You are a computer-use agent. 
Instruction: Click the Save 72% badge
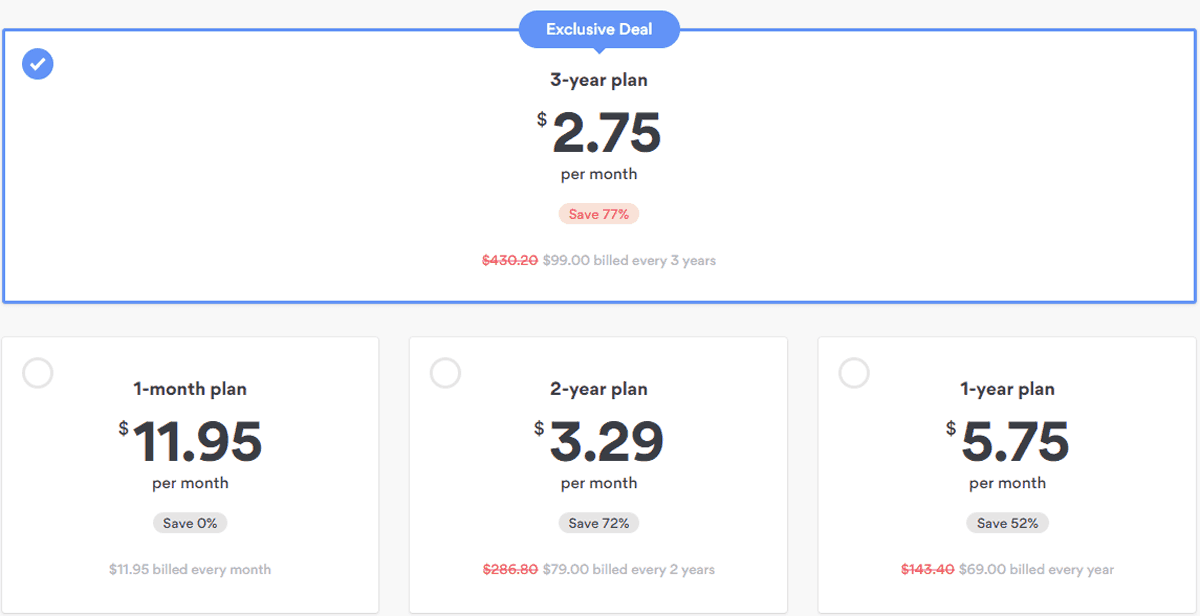(x=599, y=523)
